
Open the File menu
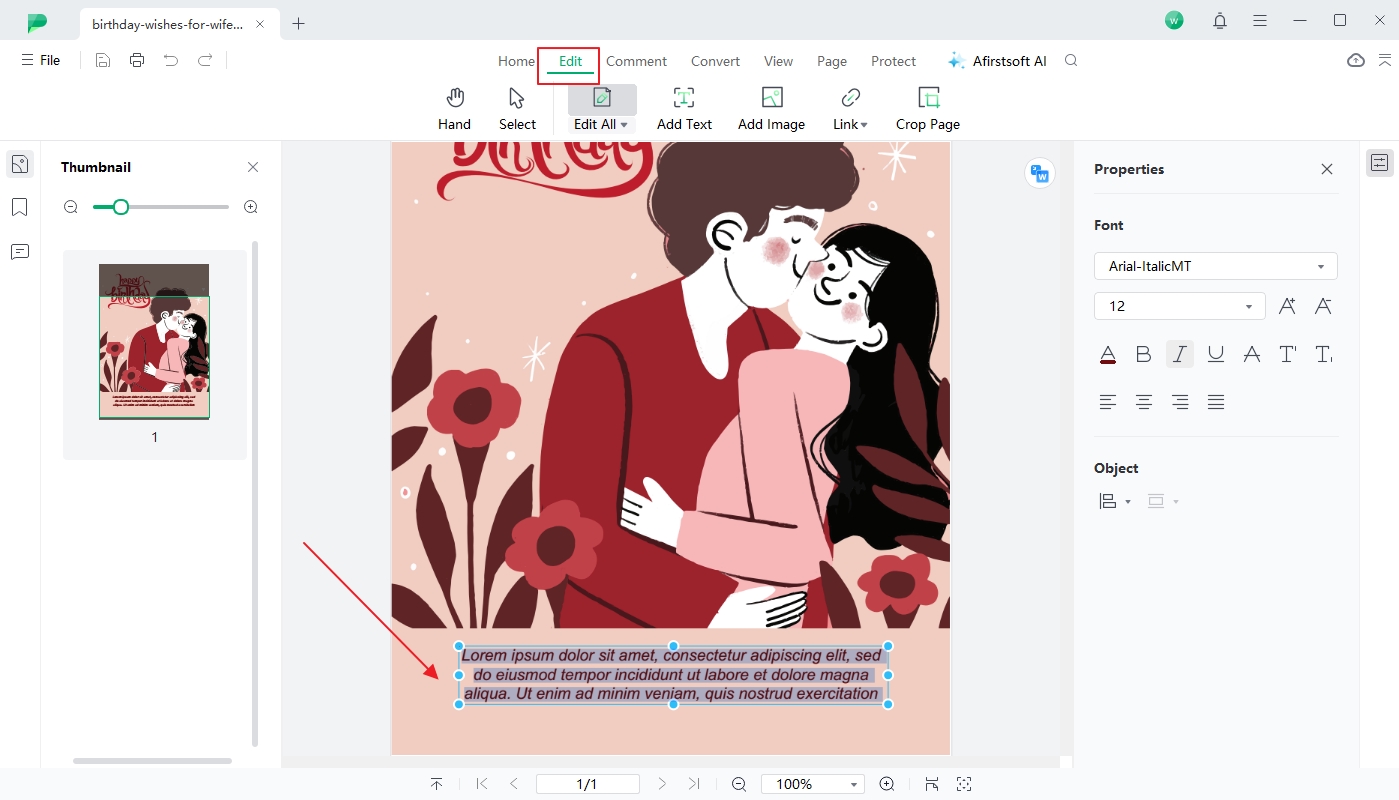tap(41, 60)
